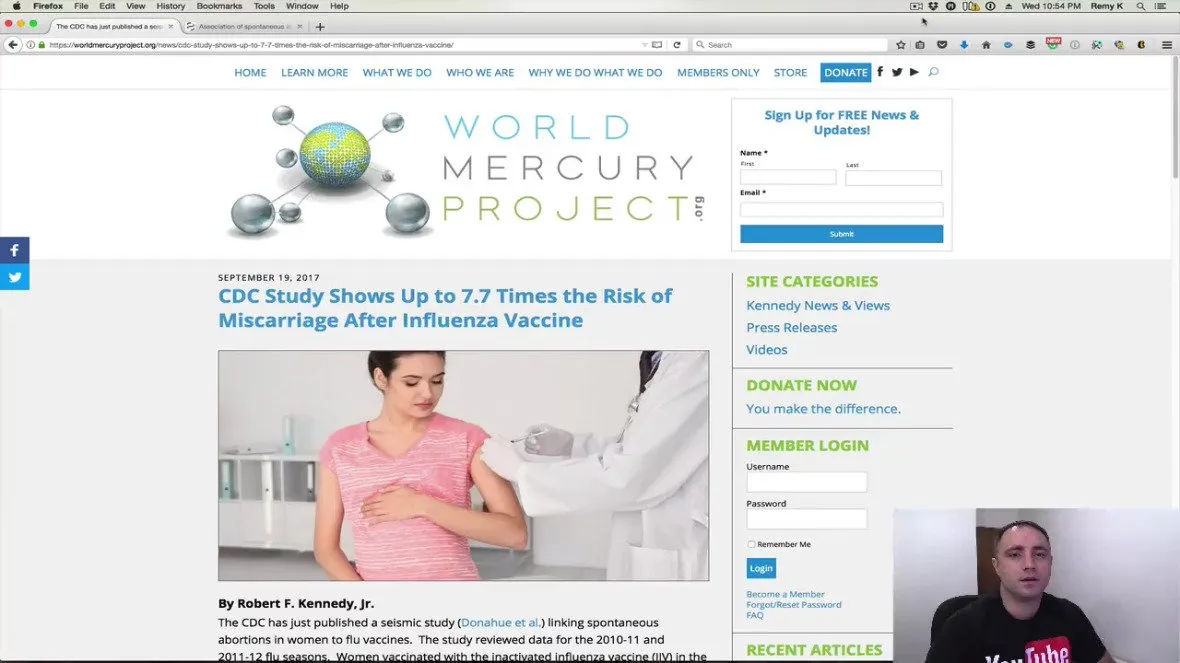Open Dropbox icon in macOS menu bar
The height and width of the screenshot is (663, 1180).
click(x=933, y=6)
